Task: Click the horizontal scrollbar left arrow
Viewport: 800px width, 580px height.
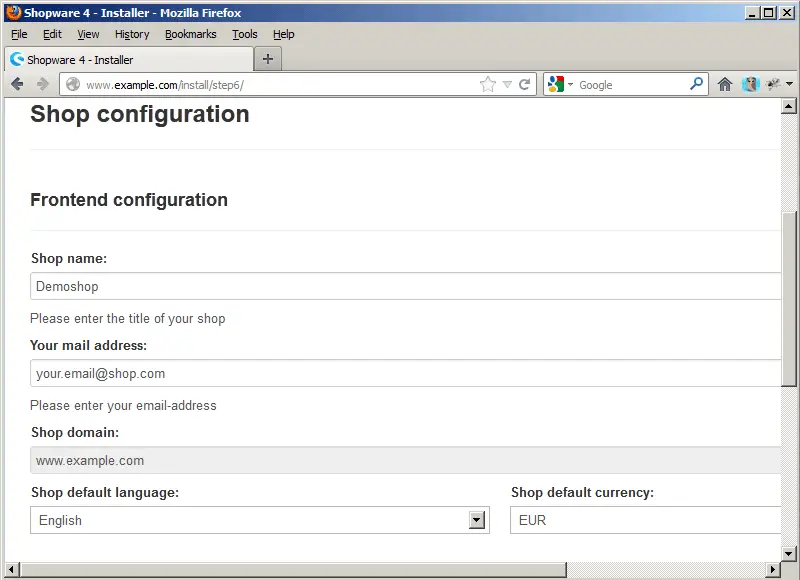Action: [12, 569]
